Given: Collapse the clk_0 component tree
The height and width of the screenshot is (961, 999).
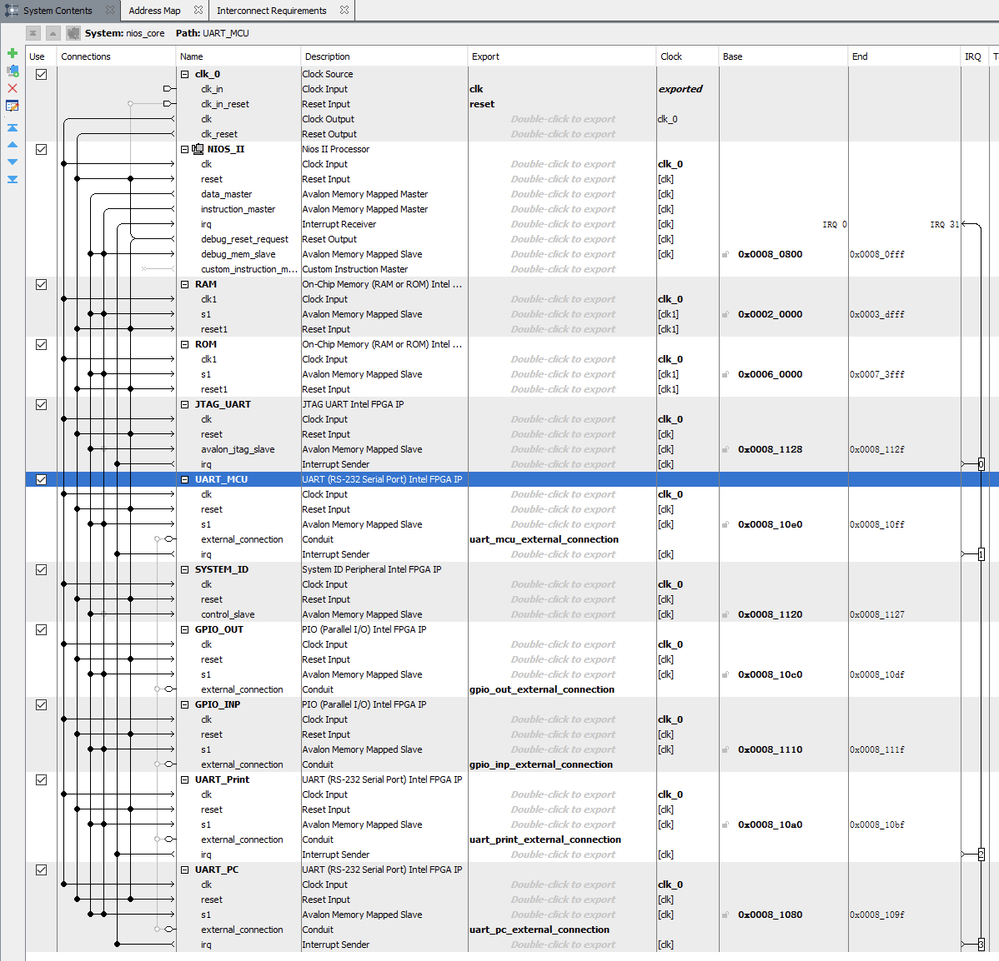Looking at the screenshot, I should pos(185,74).
